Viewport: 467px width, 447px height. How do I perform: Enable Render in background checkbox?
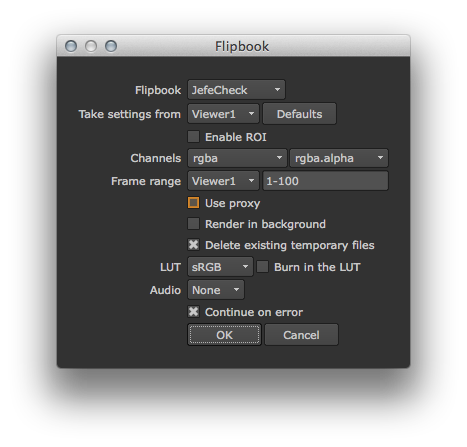pyautogui.click(x=194, y=224)
